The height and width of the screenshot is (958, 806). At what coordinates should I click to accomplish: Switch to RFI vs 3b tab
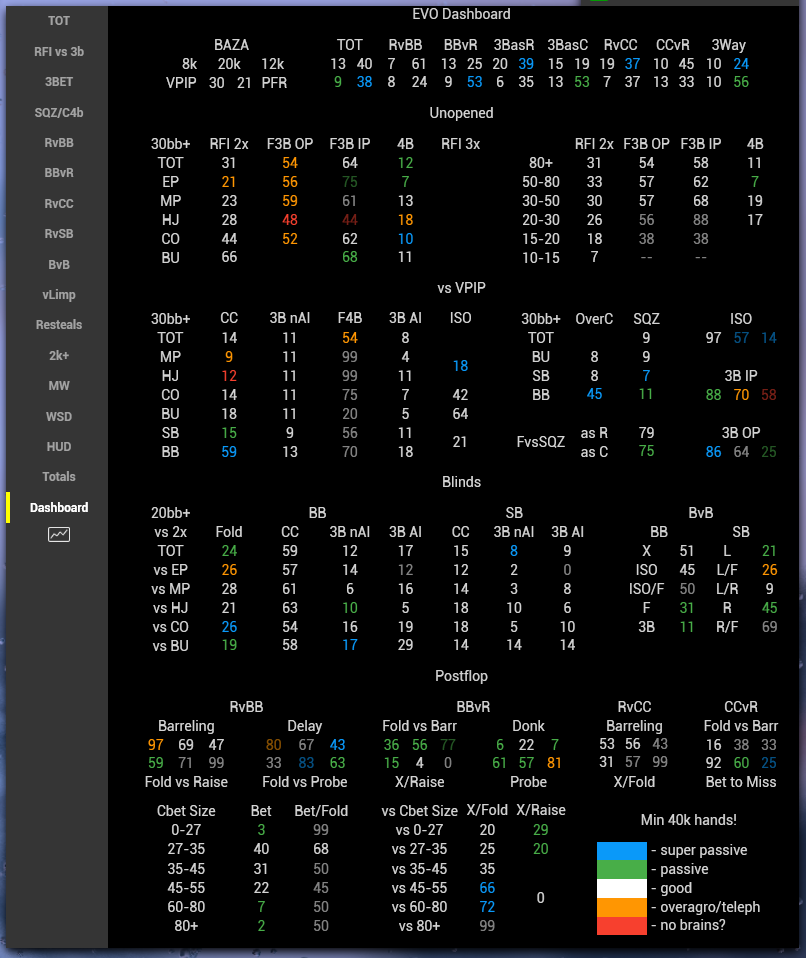pyautogui.click(x=59, y=51)
